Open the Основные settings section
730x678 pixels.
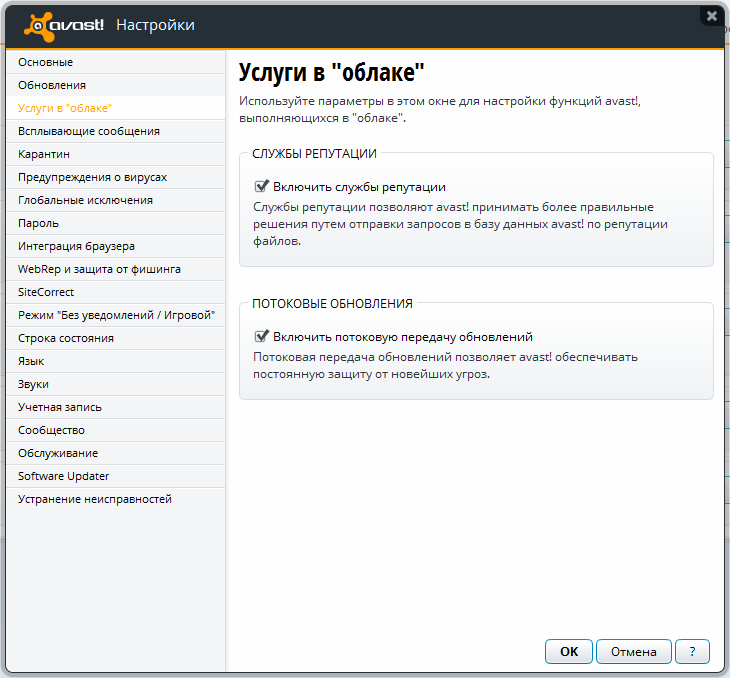point(116,62)
